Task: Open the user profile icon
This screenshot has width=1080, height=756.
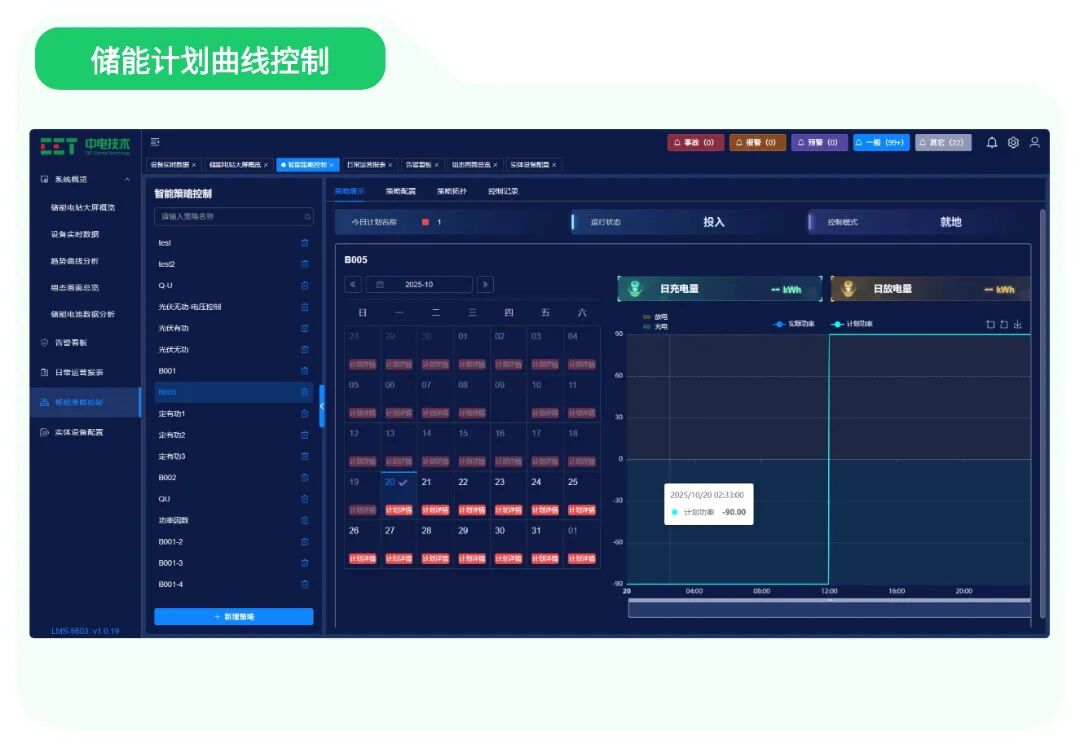Action: 1035,143
